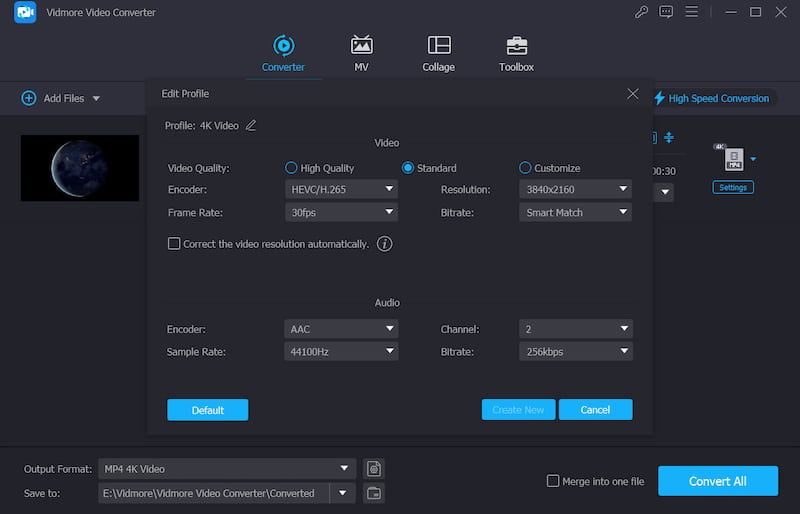Enable Correct the video resolution automatically
The height and width of the screenshot is (514, 800).
click(x=174, y=244)
